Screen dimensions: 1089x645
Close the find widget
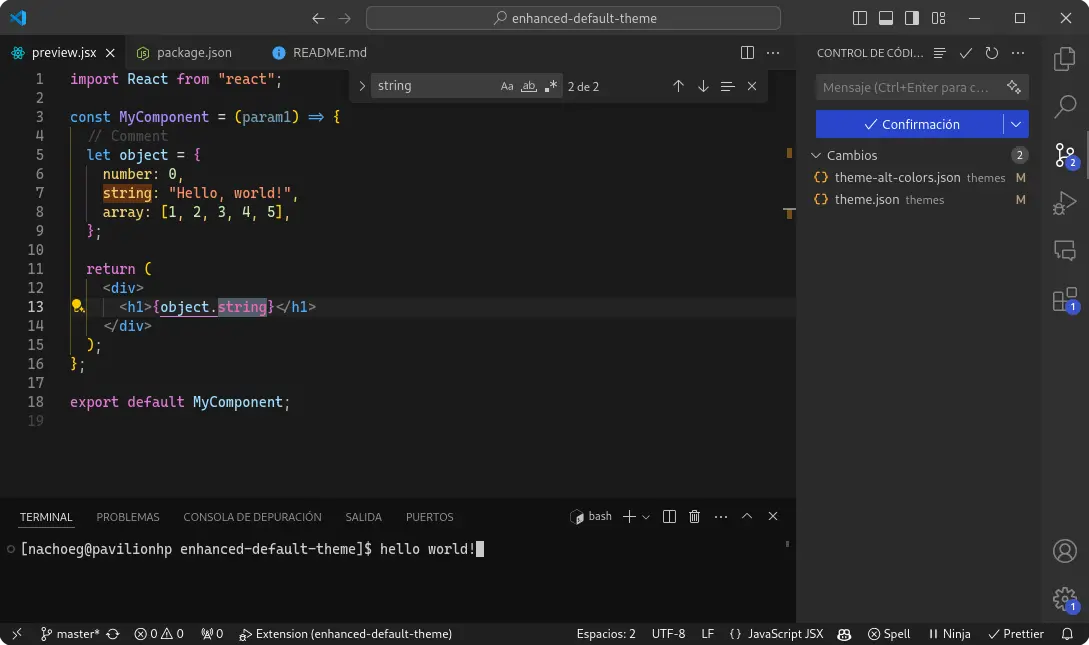(x=751, y=86)
